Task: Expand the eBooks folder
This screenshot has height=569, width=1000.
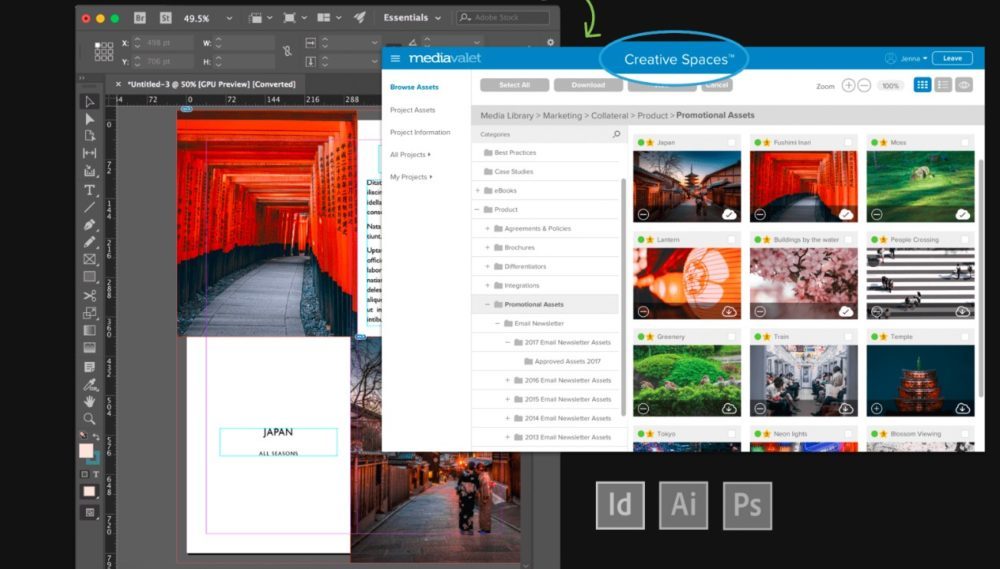Action: [x=478, y=191]
